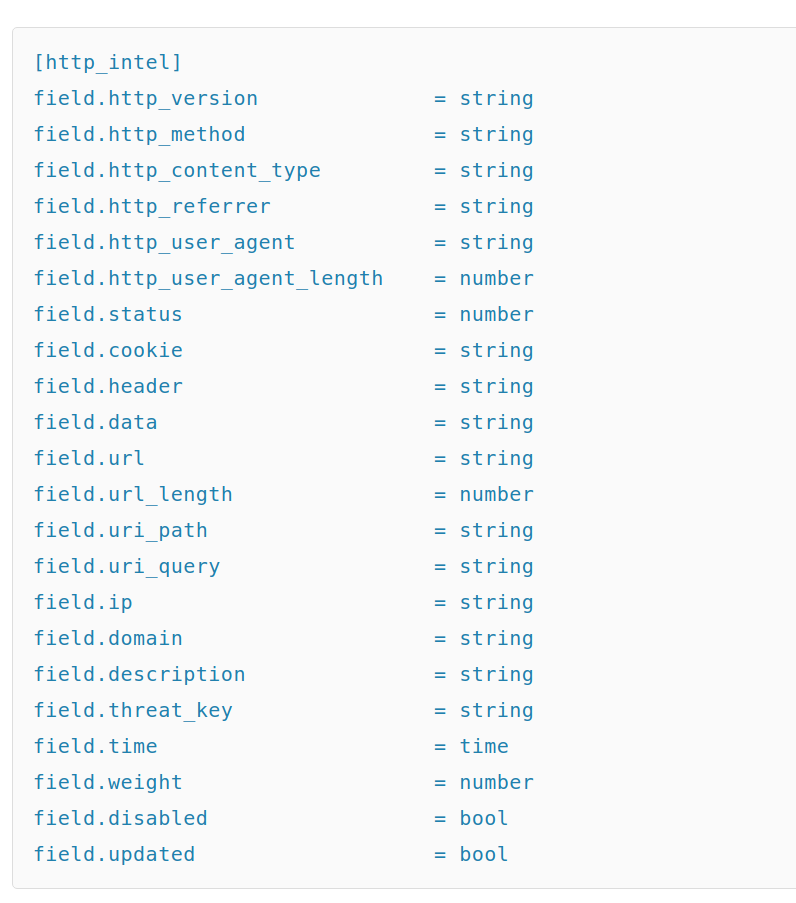Image resolution: width=796 pixels, height=903 pixels.
Task: Click the field.threat_key line
Action: [133, 711]
